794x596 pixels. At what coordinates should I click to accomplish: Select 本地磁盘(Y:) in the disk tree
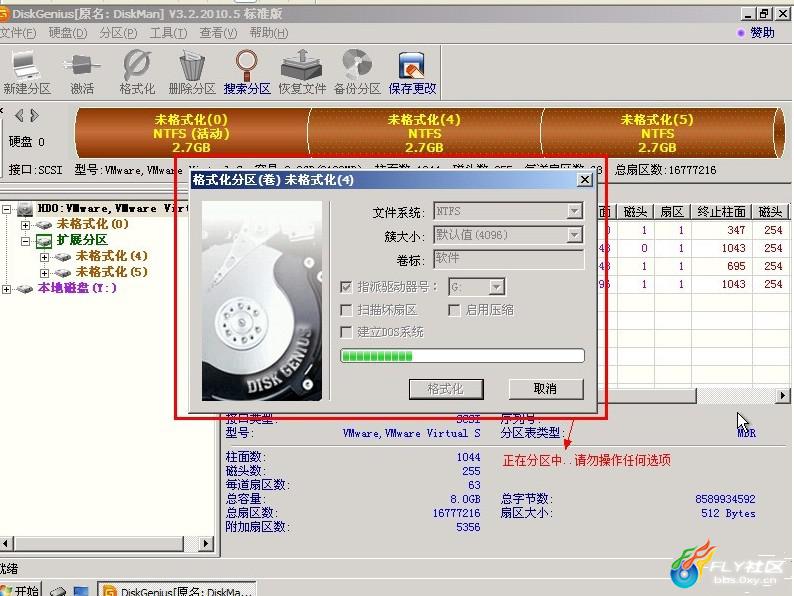(x=77, y=288)
